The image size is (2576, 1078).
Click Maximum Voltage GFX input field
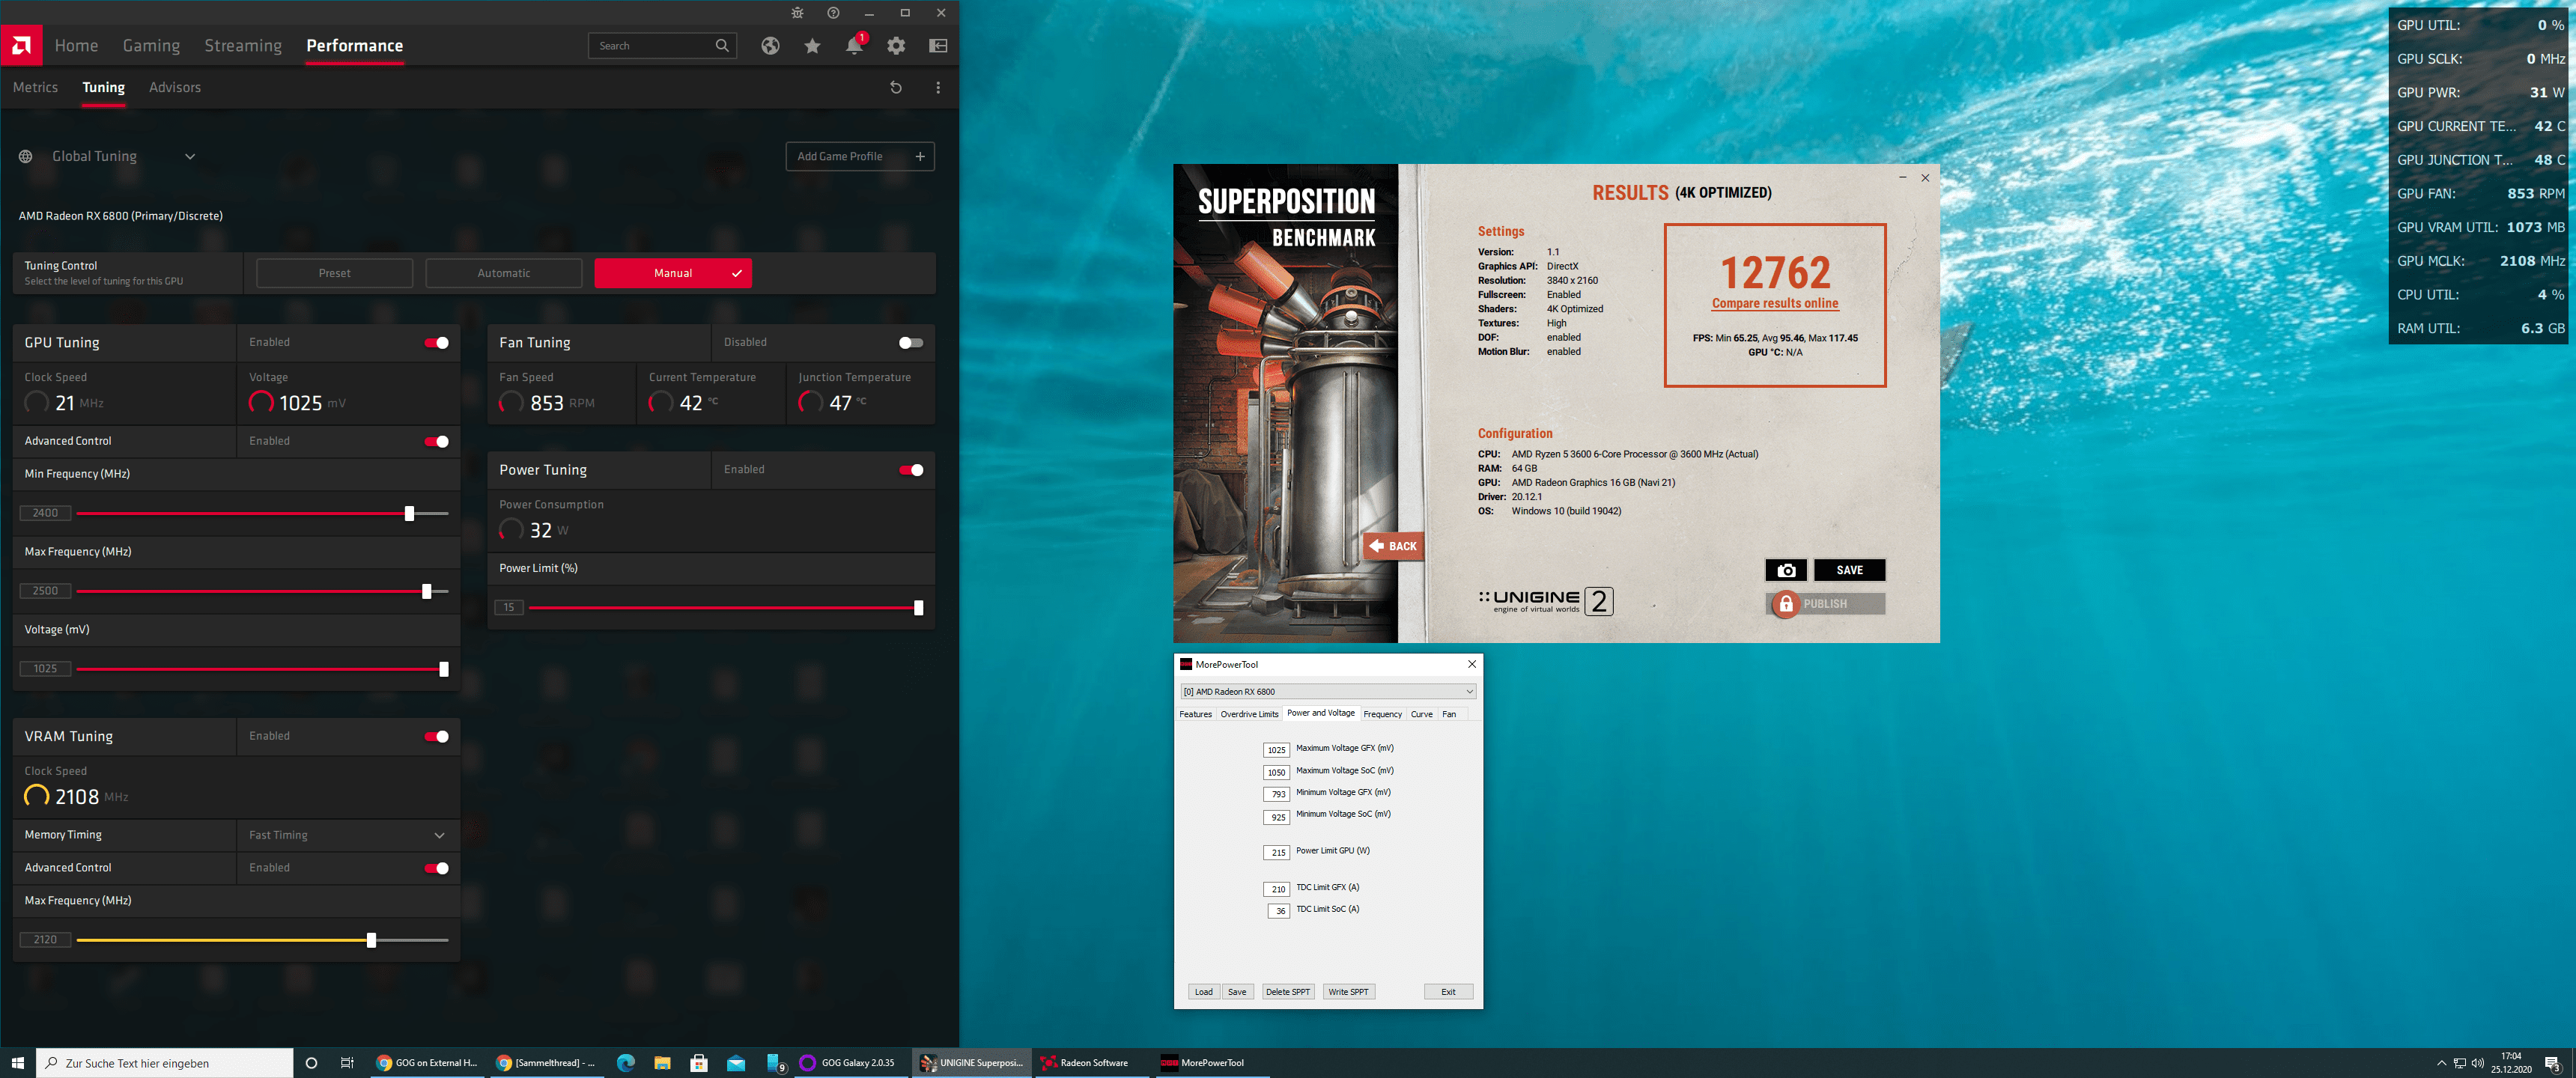pos(1276,750)
